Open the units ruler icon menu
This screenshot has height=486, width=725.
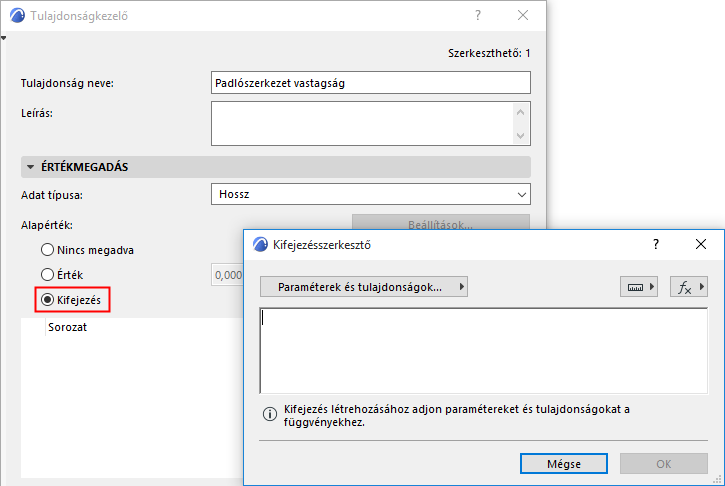click(639, 287)
